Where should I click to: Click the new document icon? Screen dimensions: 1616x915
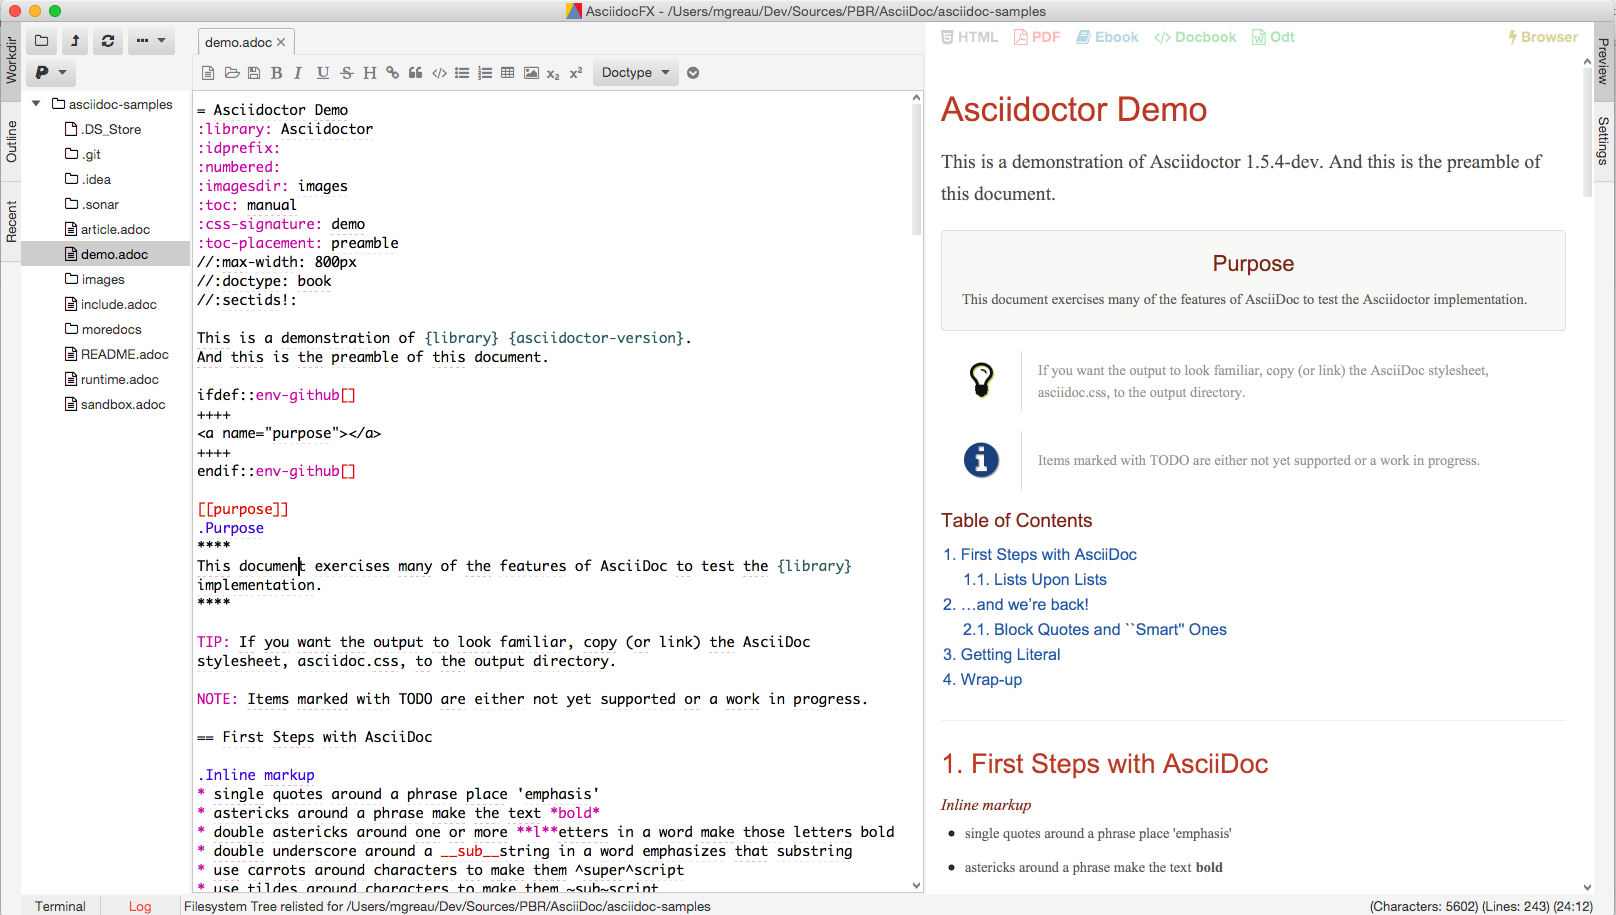(208, 73)
